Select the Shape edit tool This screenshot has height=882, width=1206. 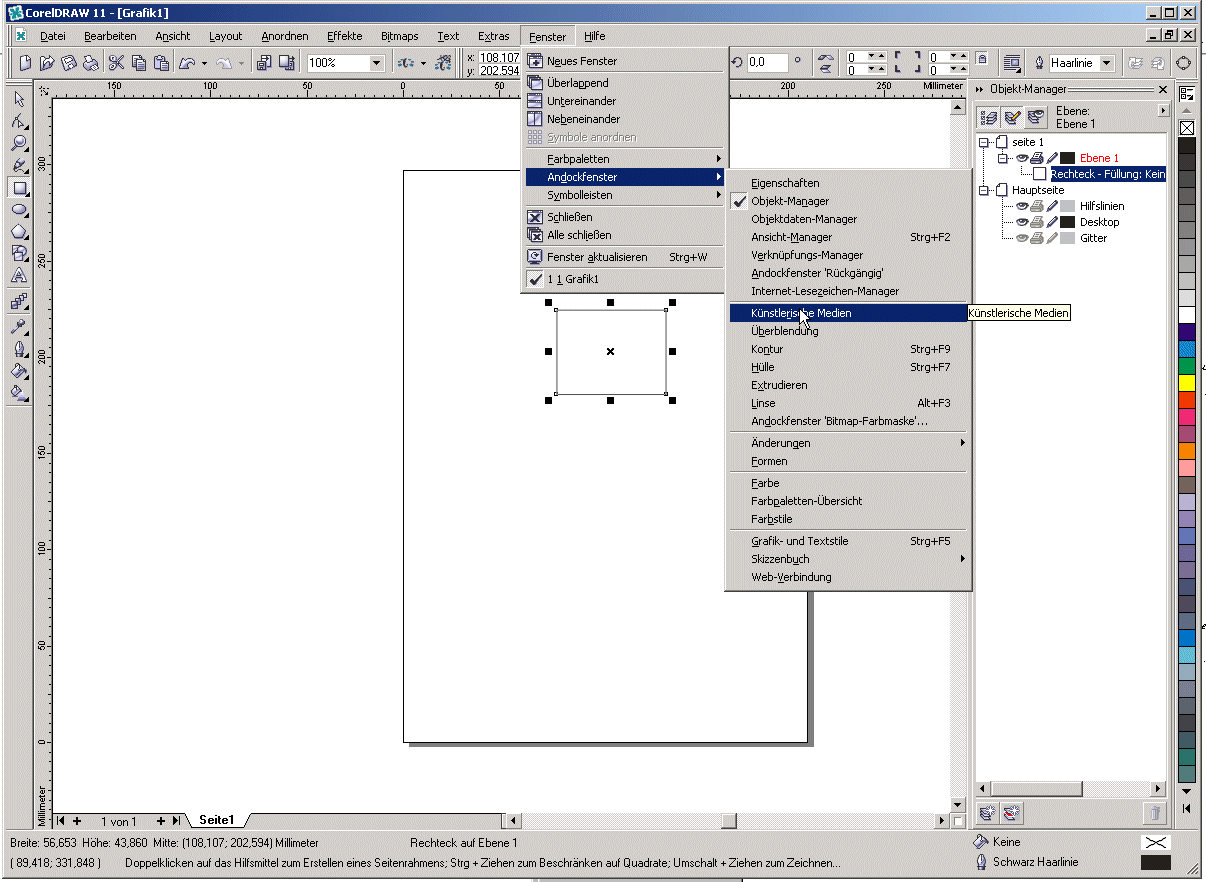(x=19, y=121)
